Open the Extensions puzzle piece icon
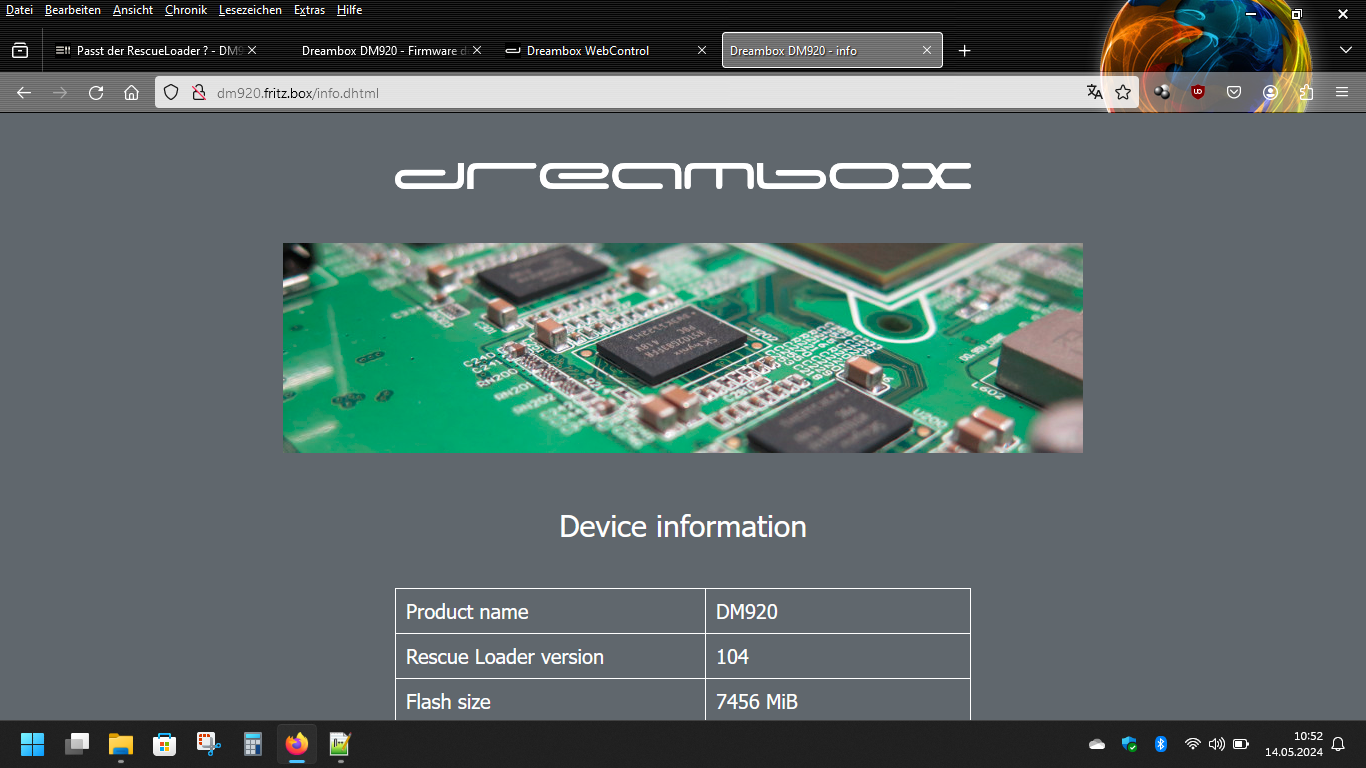This screenshot has height=768, width=1366. [x=1306, y=92]
